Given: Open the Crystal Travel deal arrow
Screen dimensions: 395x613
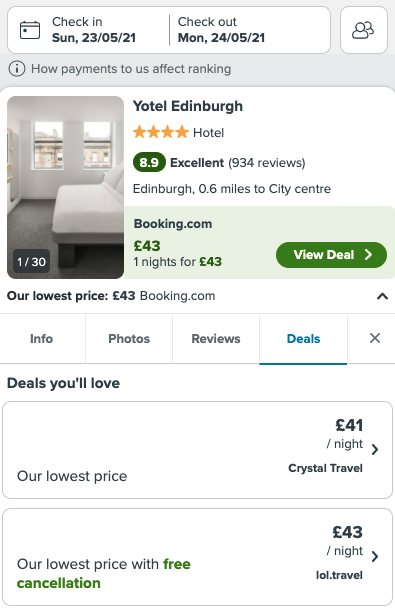Looking at the screenshot, I should 375,450.
